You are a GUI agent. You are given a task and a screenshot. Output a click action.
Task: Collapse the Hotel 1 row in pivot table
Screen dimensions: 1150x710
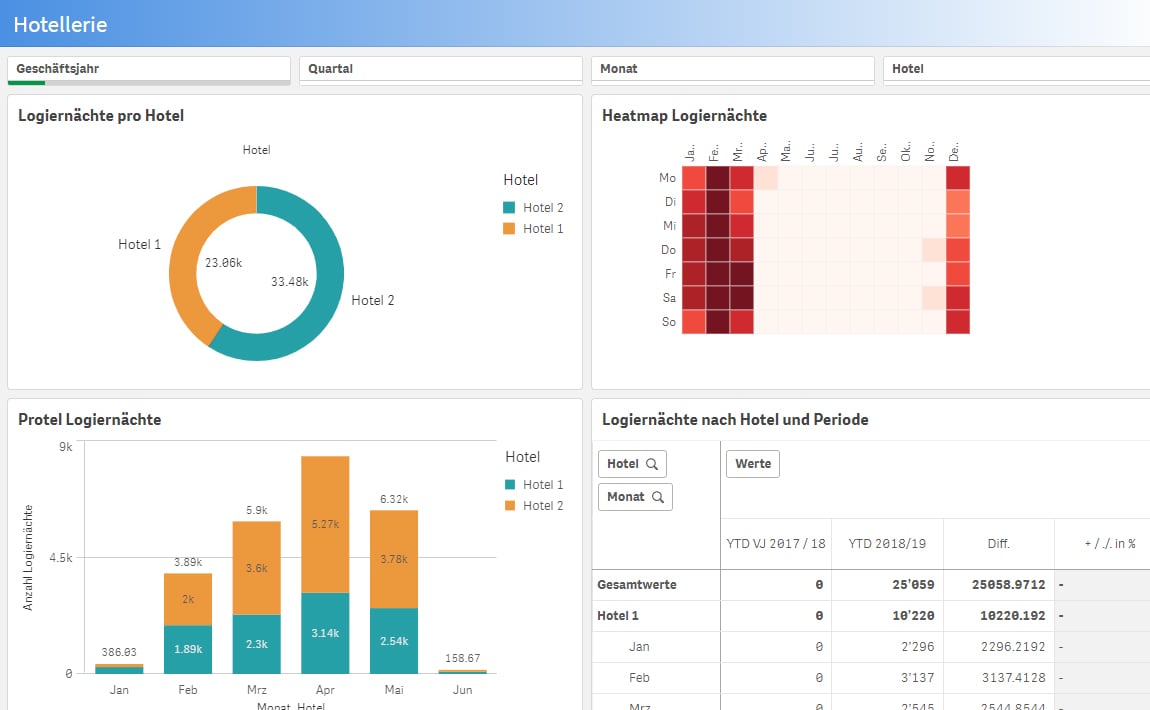[618, 616]
